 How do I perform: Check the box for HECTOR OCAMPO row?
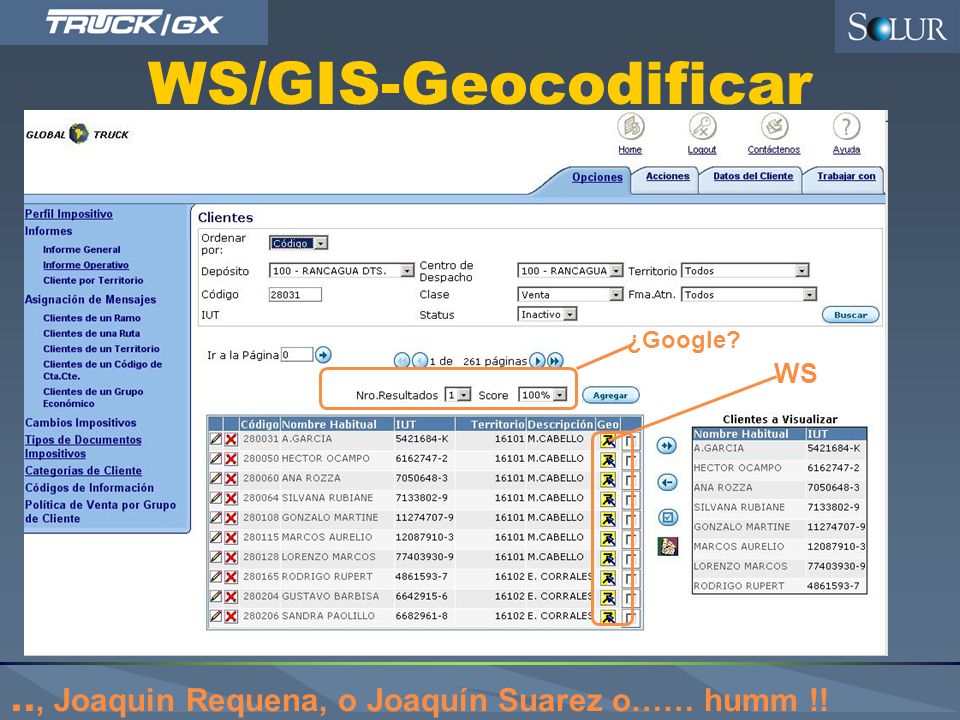630,461
